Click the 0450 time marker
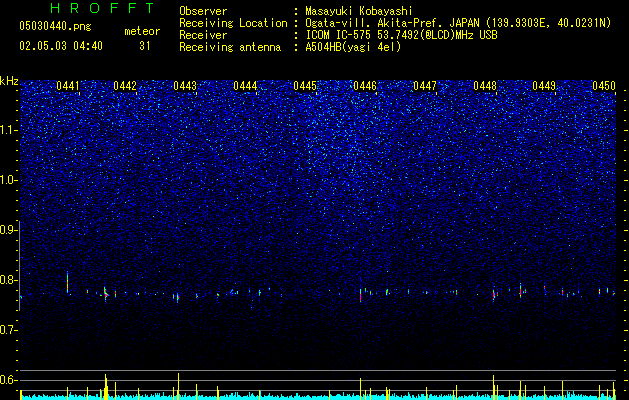 point(604,86)
